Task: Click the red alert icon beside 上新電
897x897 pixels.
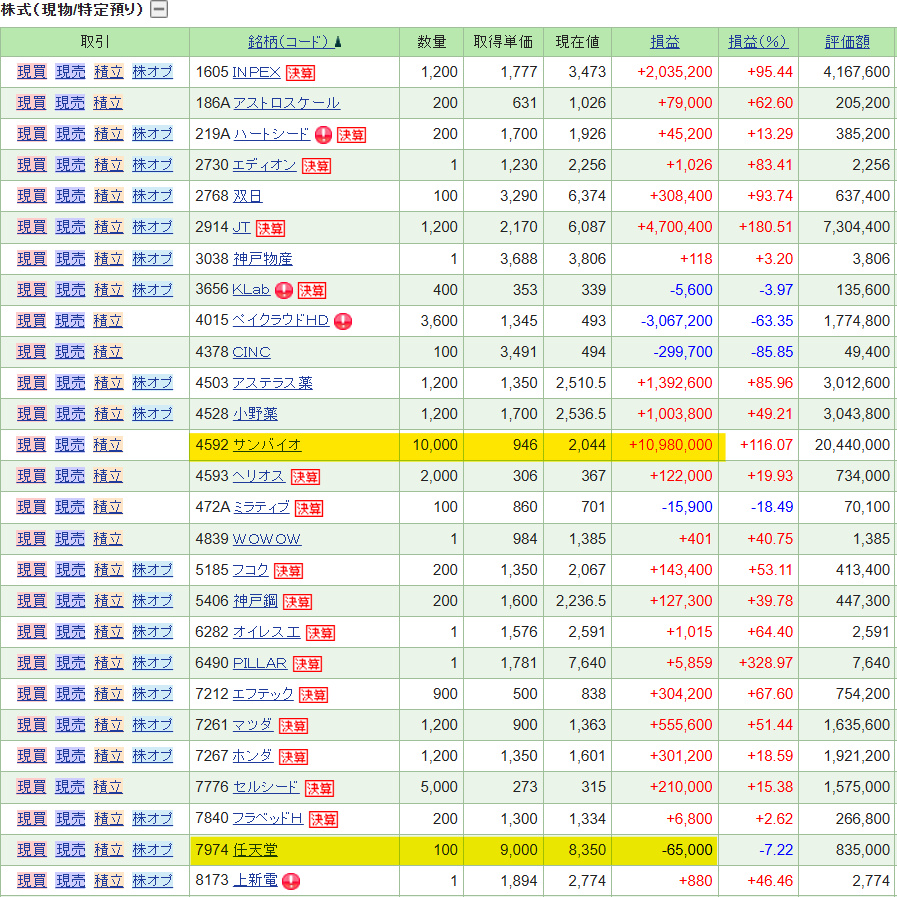Action: (x=291, y=882)
